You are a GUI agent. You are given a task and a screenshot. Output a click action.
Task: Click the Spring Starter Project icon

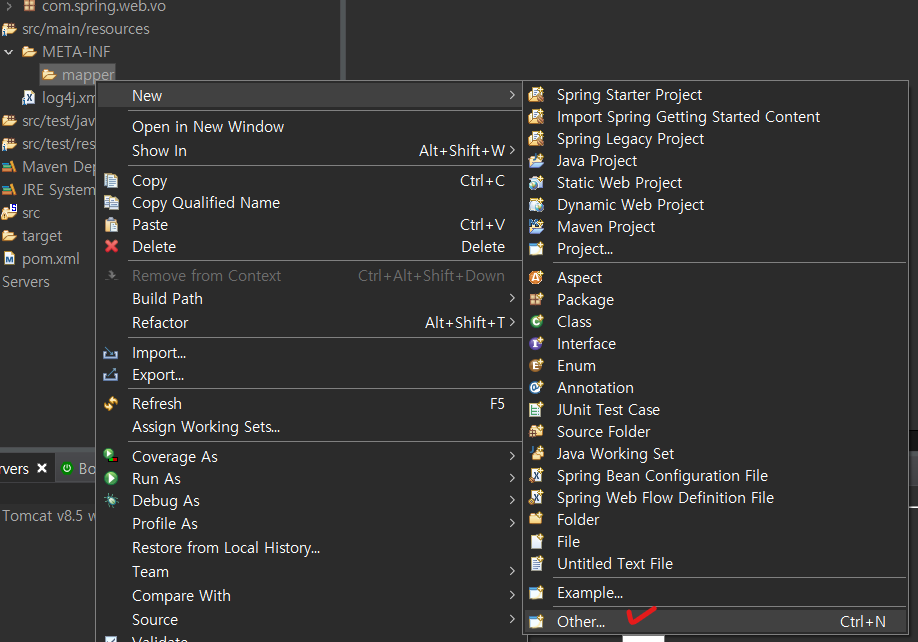pos(536,95)
